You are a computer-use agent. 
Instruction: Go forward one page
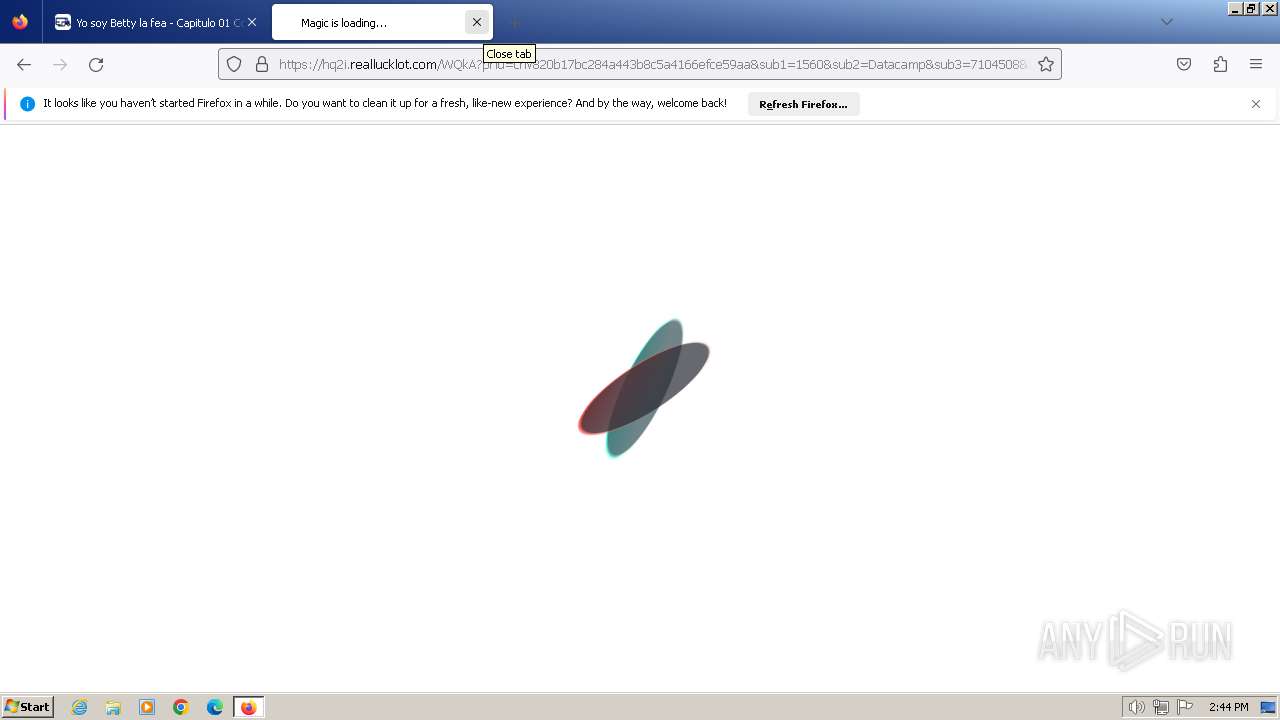tap(60, 64)
